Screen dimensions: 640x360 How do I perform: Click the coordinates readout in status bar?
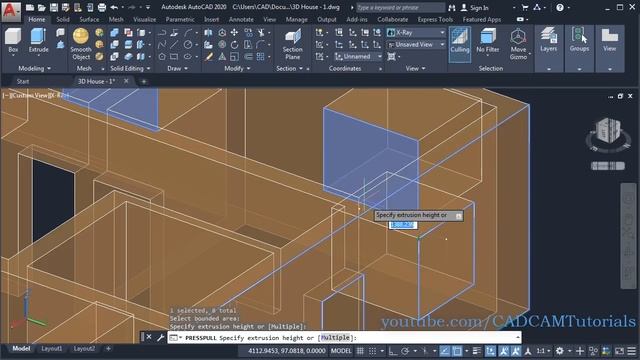click(287, 351)
